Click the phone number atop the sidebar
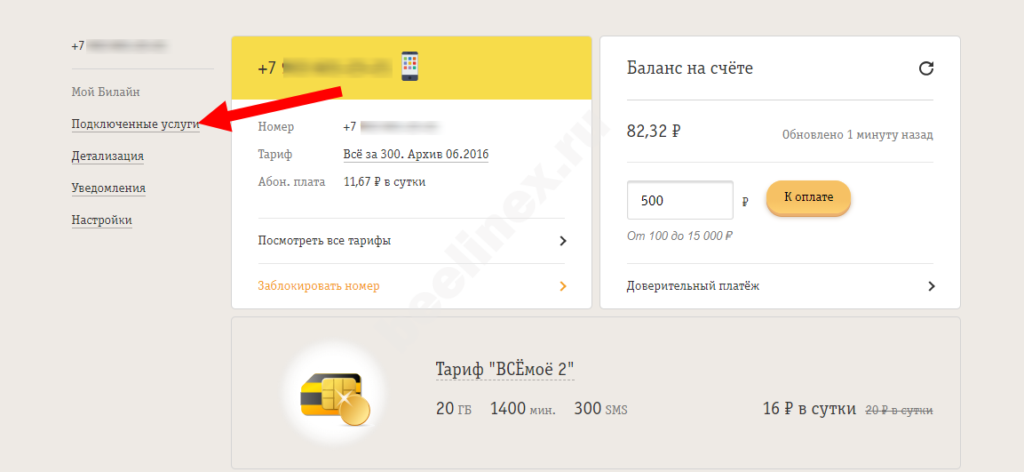Viewport: 1024px width, 472px height. coord(119,46)
